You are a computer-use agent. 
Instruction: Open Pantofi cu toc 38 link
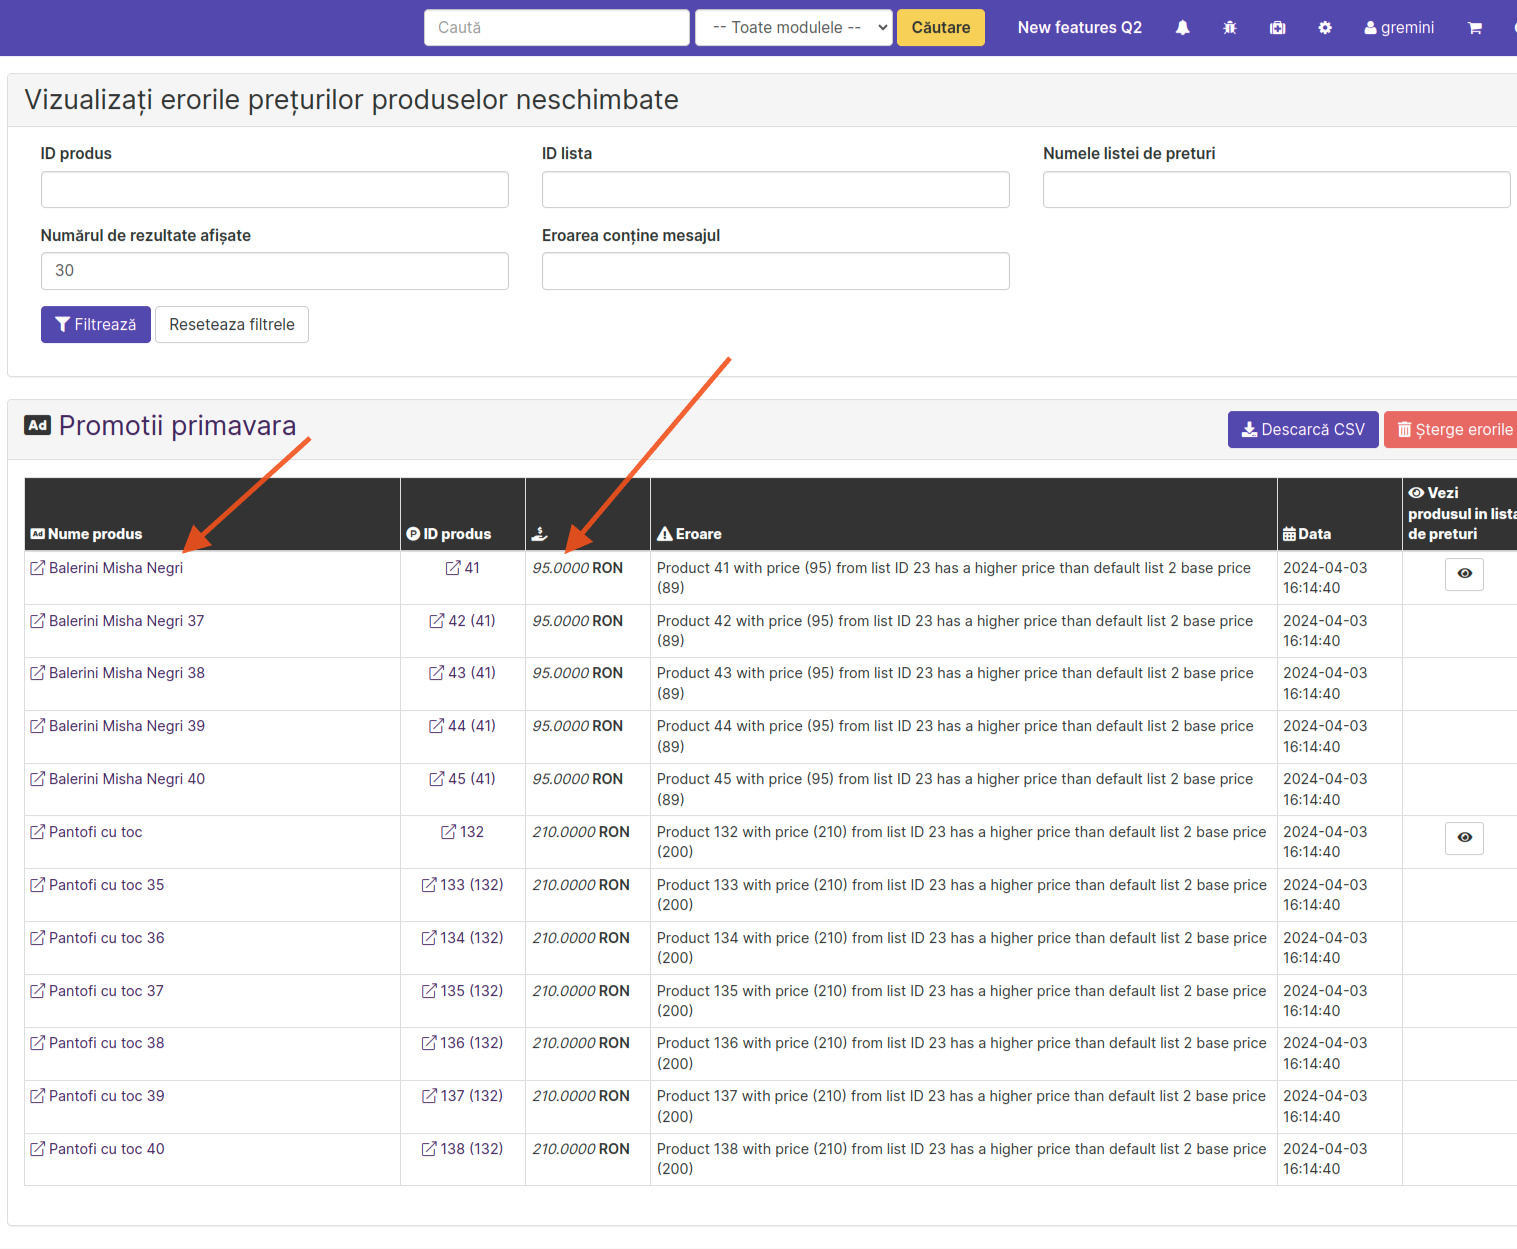pos(97,1043)
